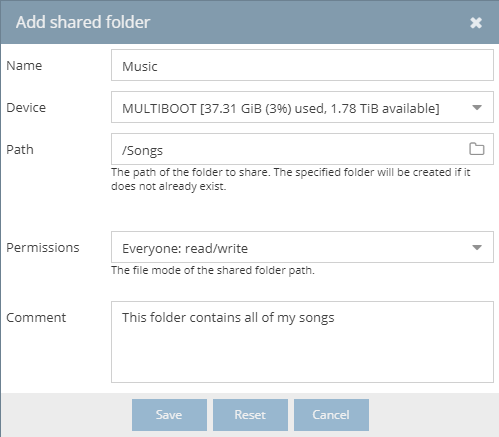This screenshot has height=437, width=499.
Task: Focus the Name field containing Music
Action: (302, 65)
